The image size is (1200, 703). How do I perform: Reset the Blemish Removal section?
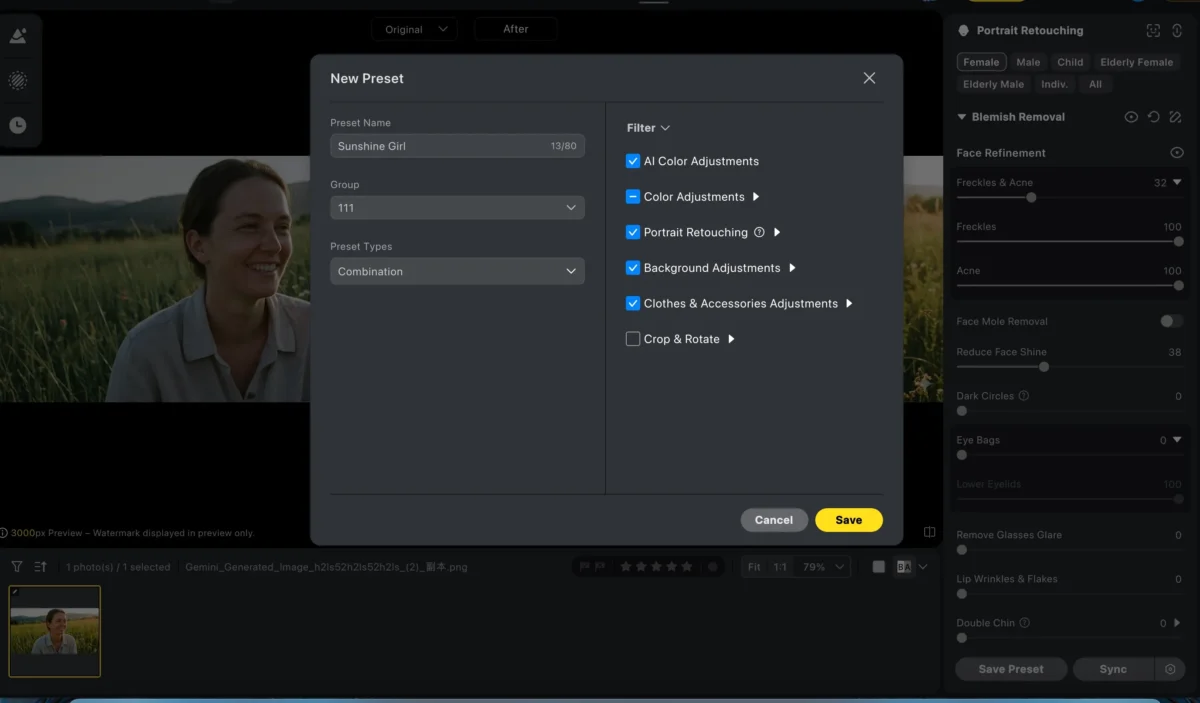(x=1153, y=117)
